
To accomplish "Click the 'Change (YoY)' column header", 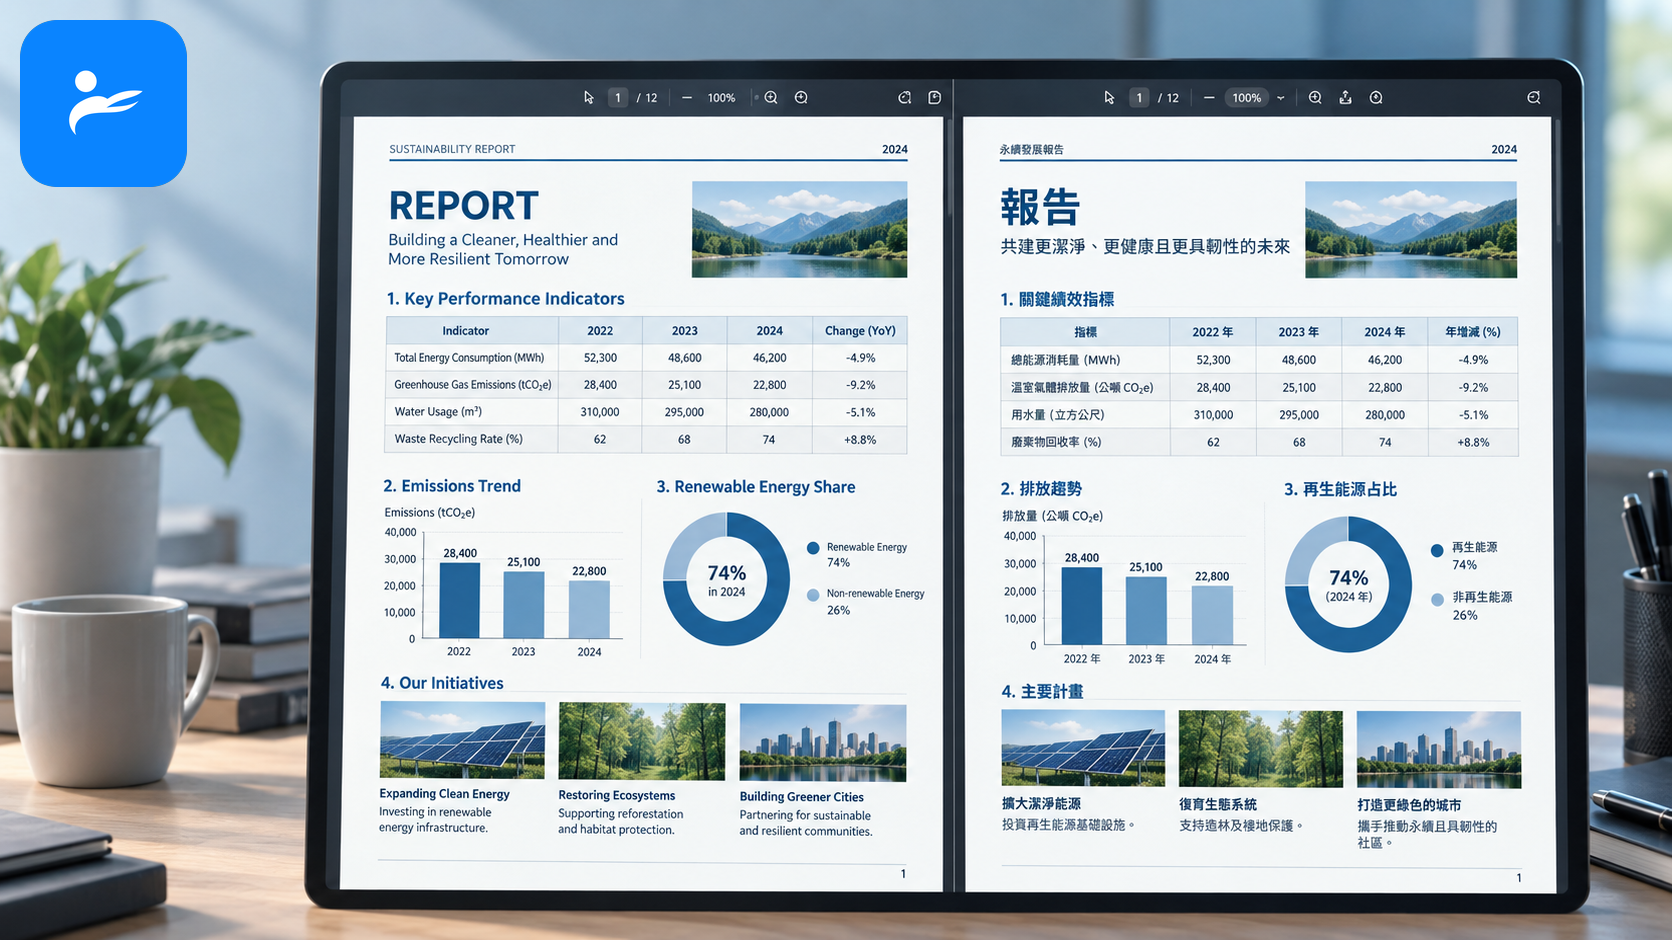I will 860,331.
